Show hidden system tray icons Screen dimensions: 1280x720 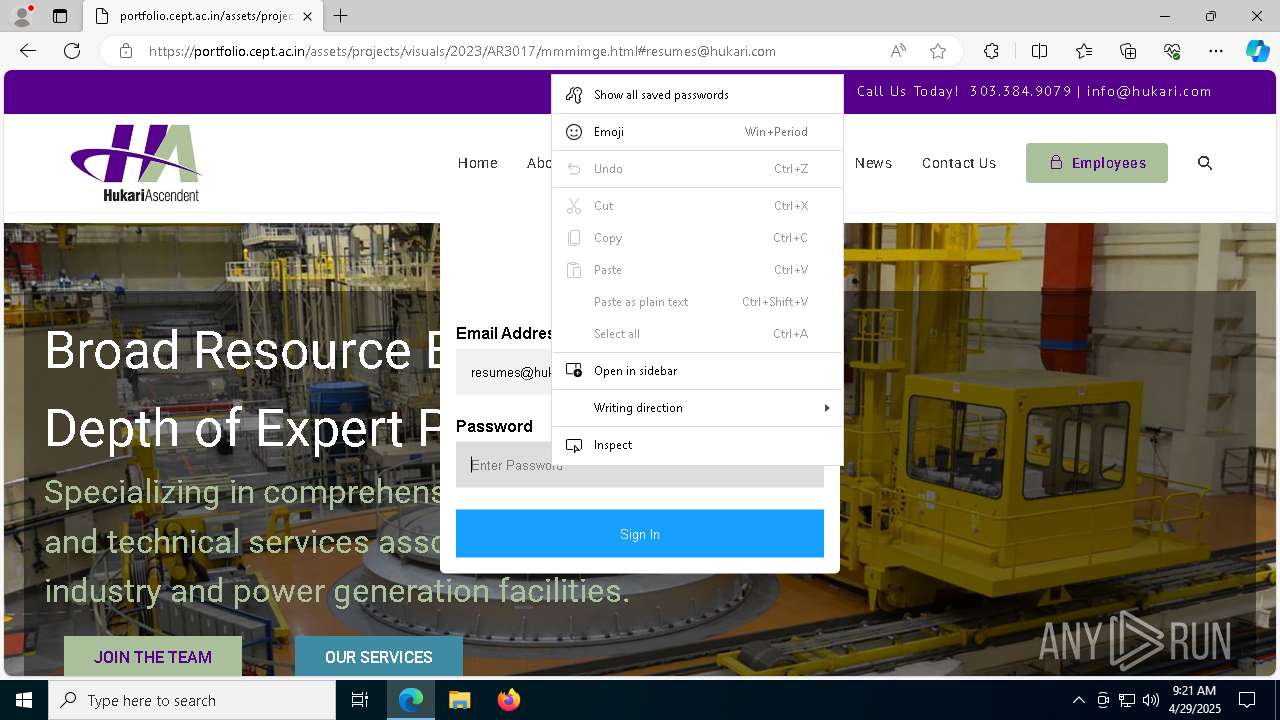1078,700
